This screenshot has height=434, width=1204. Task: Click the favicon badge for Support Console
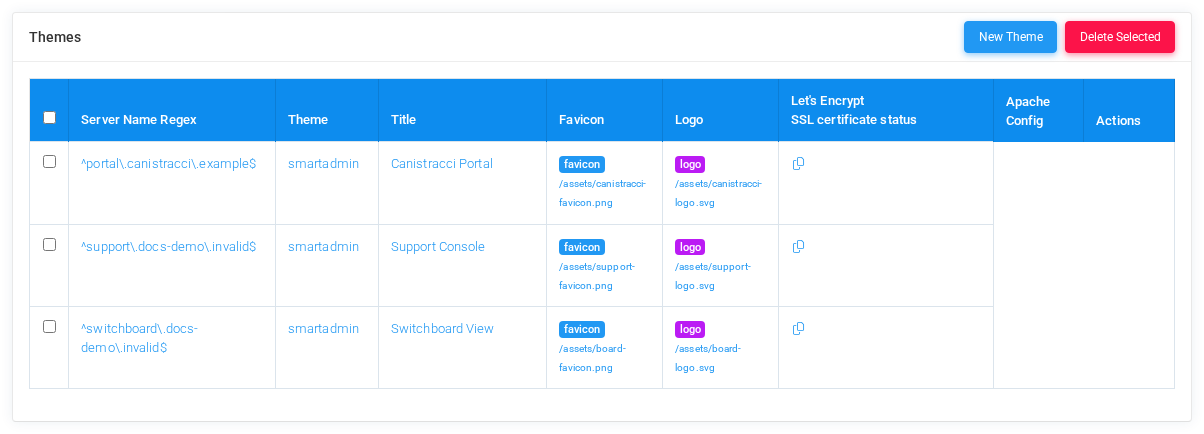582,247
